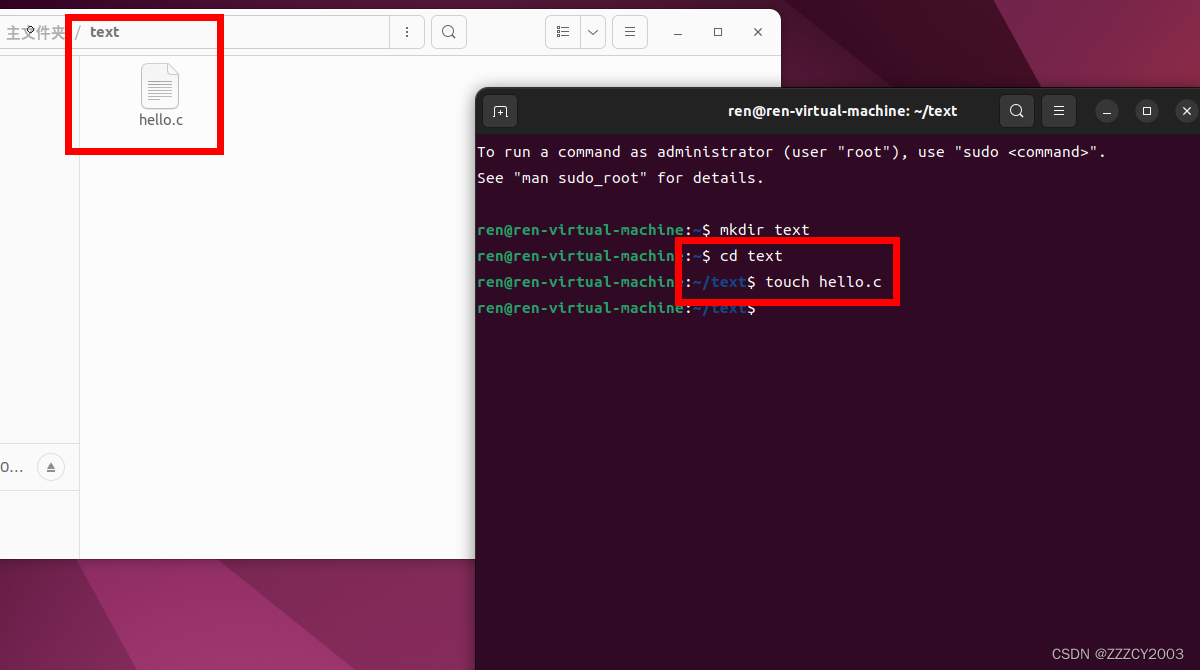Select the hello.c file icon

[160, 87]
